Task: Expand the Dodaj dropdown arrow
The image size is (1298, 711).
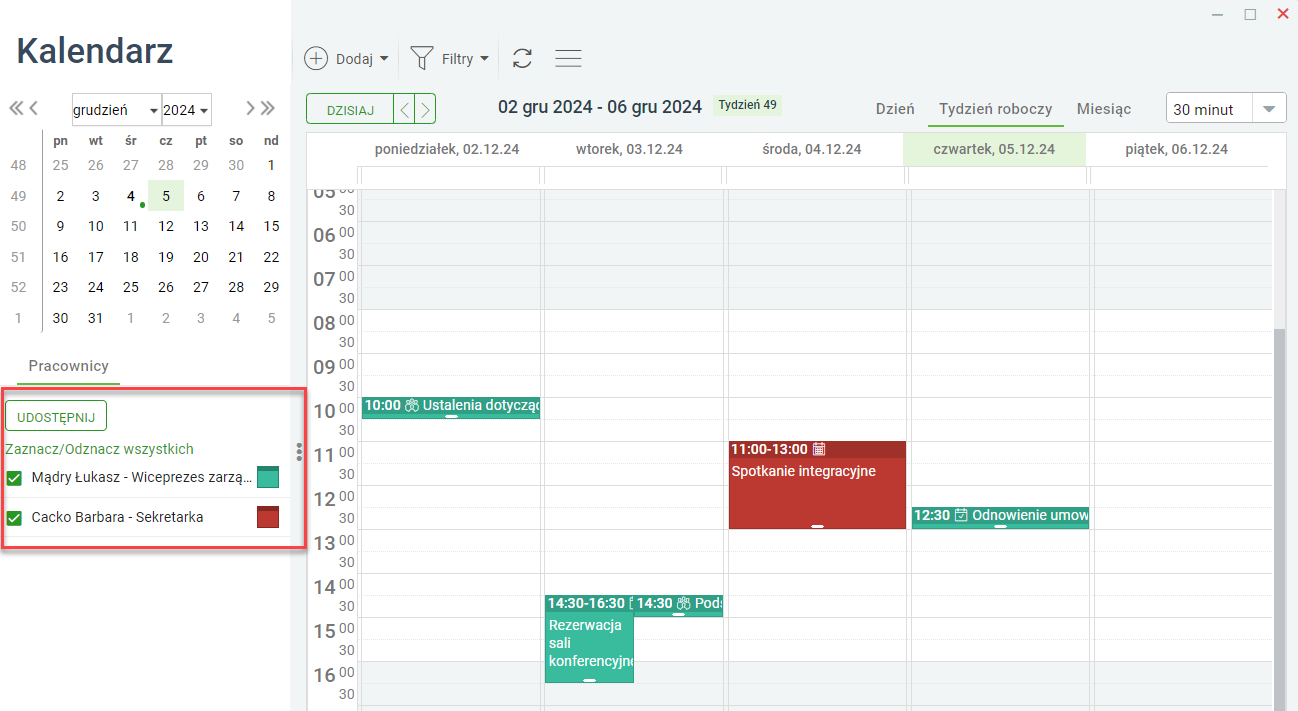Action: click(384, 59)
